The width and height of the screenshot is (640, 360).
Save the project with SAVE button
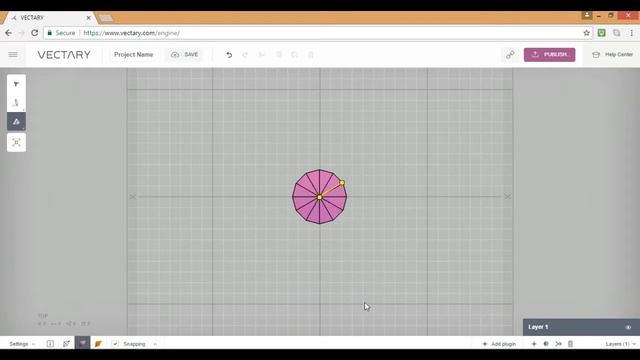click(184, 55)
